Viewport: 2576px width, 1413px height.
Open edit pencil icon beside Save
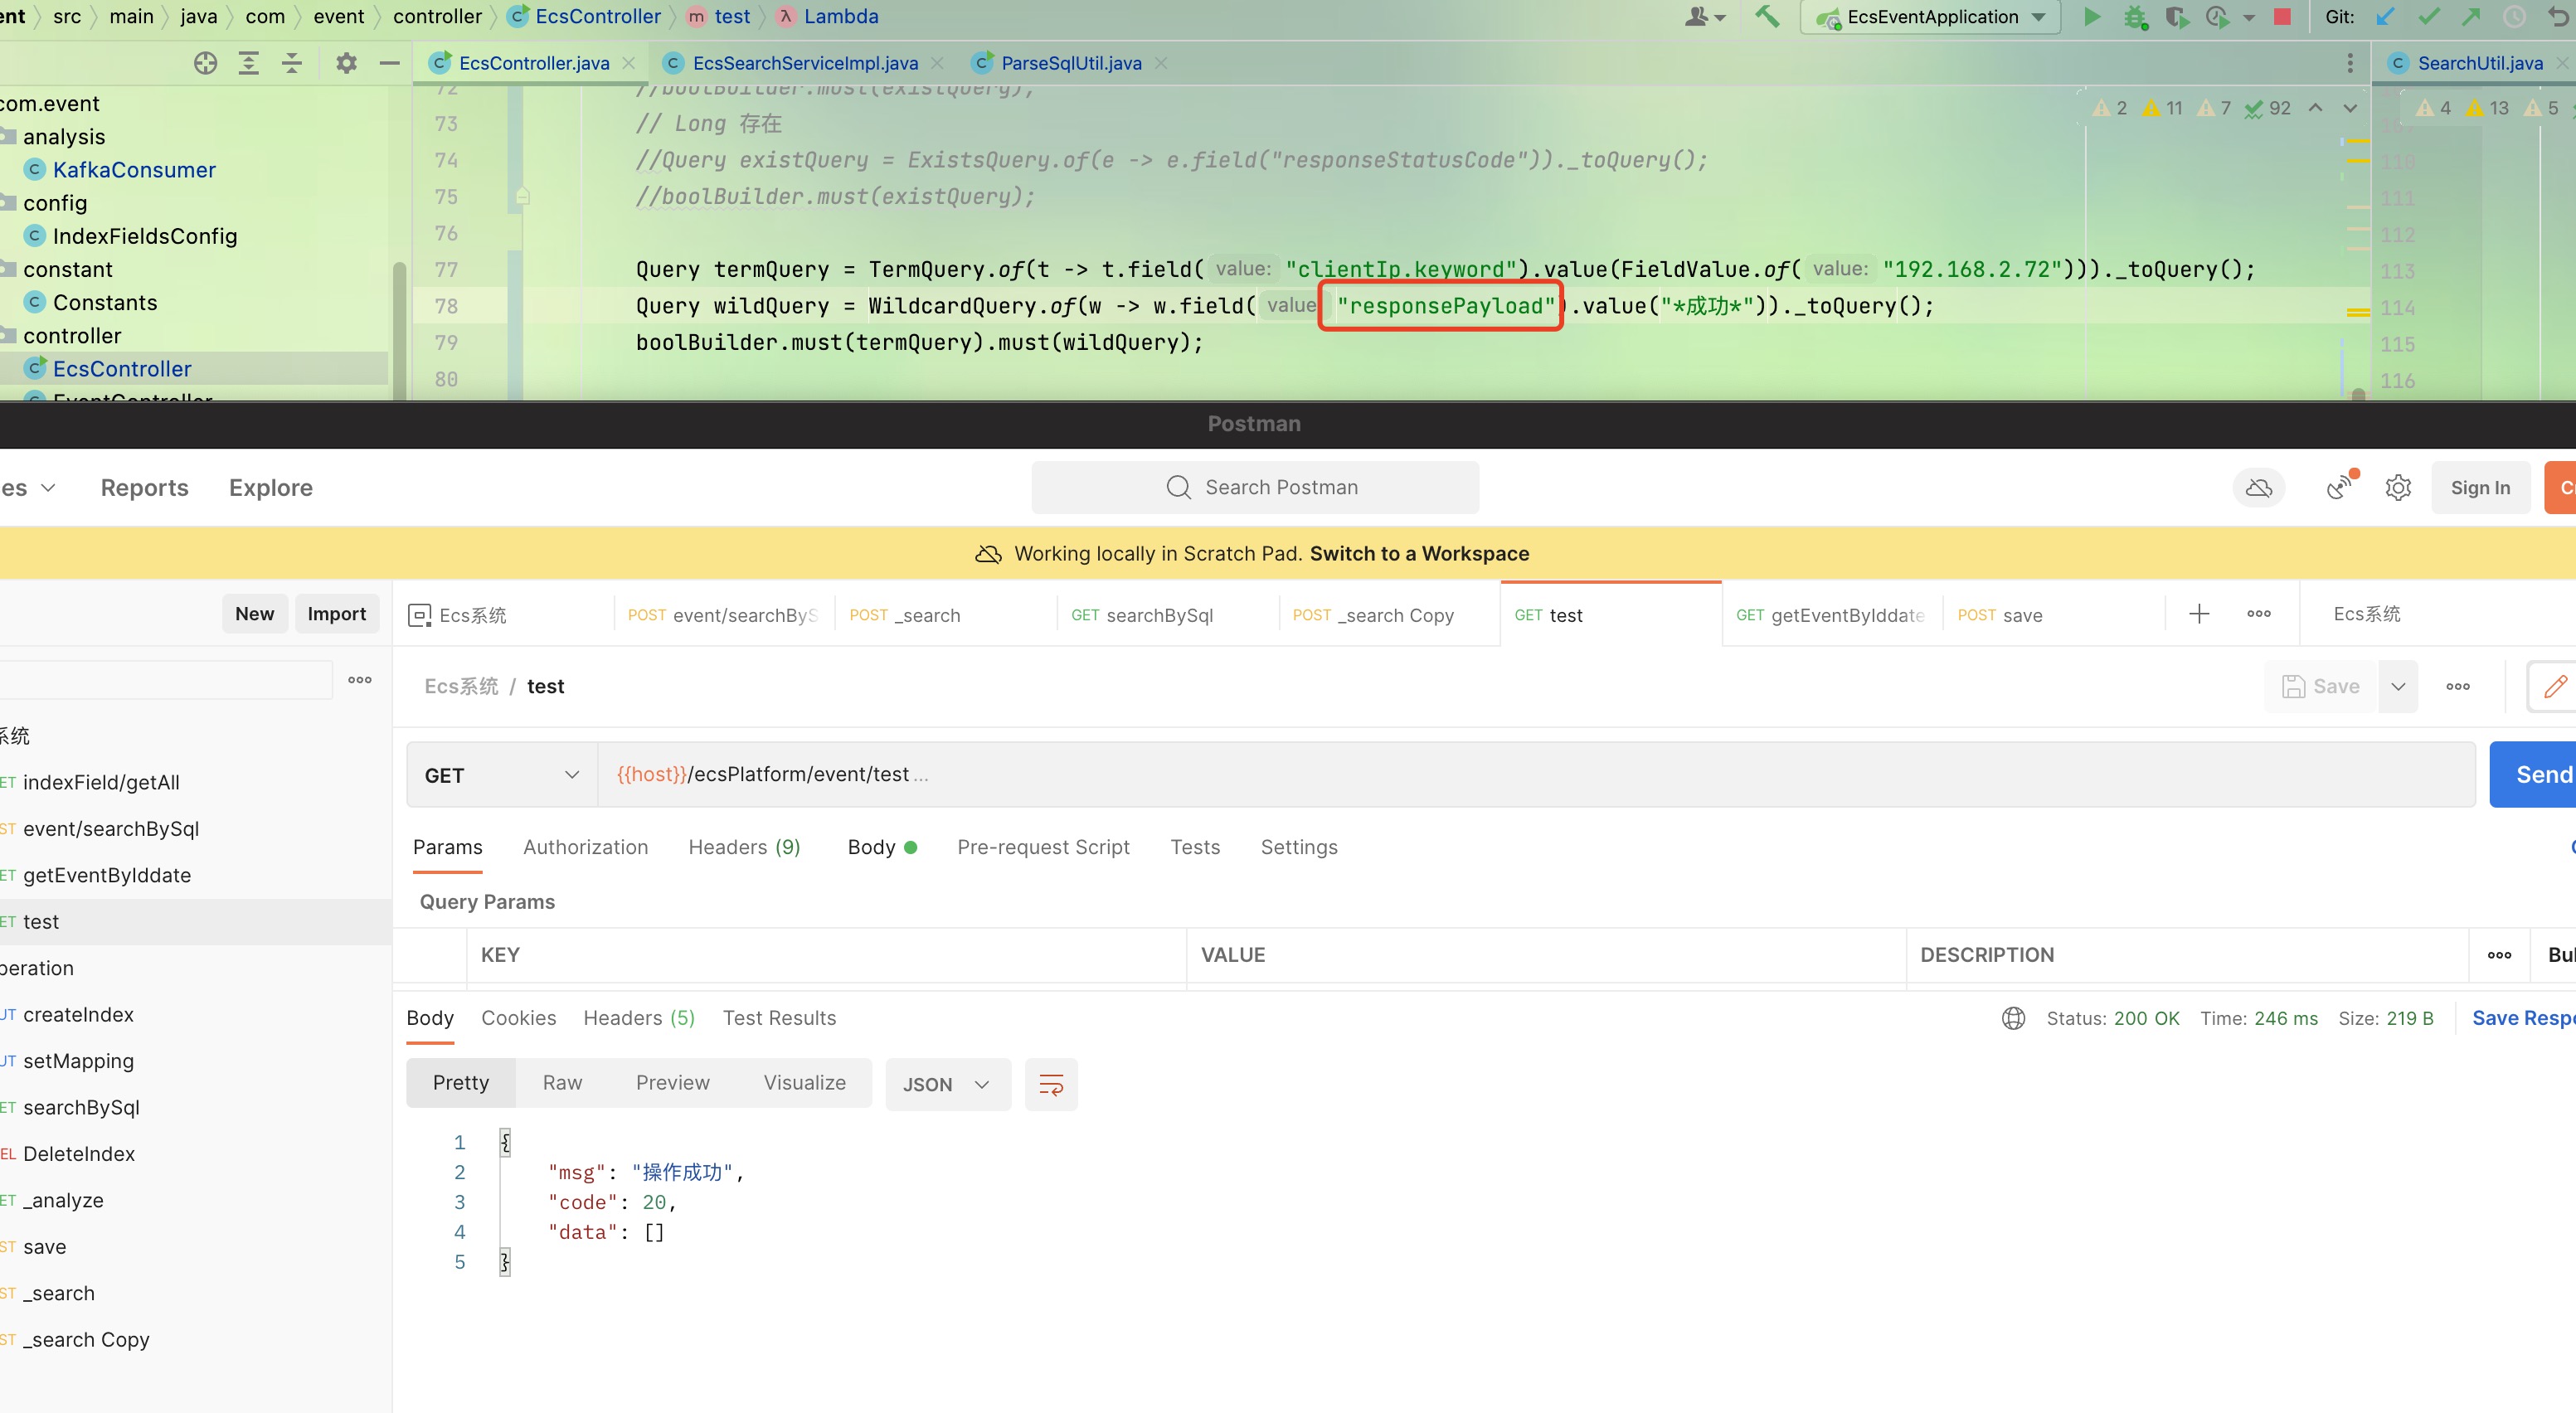coord(2555,686)
